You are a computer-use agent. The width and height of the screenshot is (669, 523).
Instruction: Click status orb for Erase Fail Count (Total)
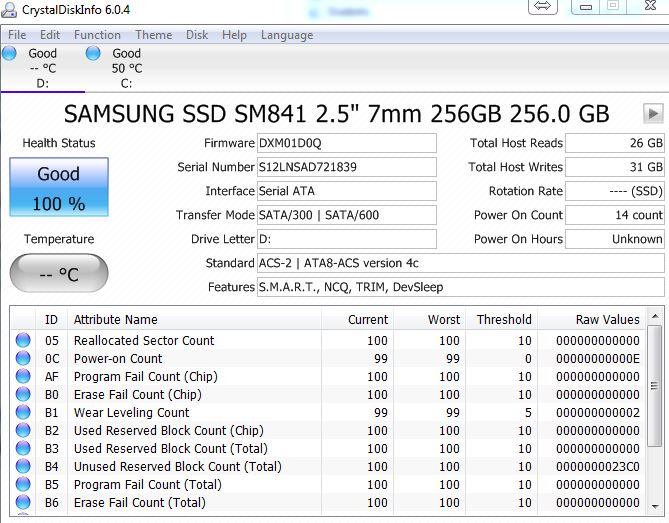coord(23,502)
